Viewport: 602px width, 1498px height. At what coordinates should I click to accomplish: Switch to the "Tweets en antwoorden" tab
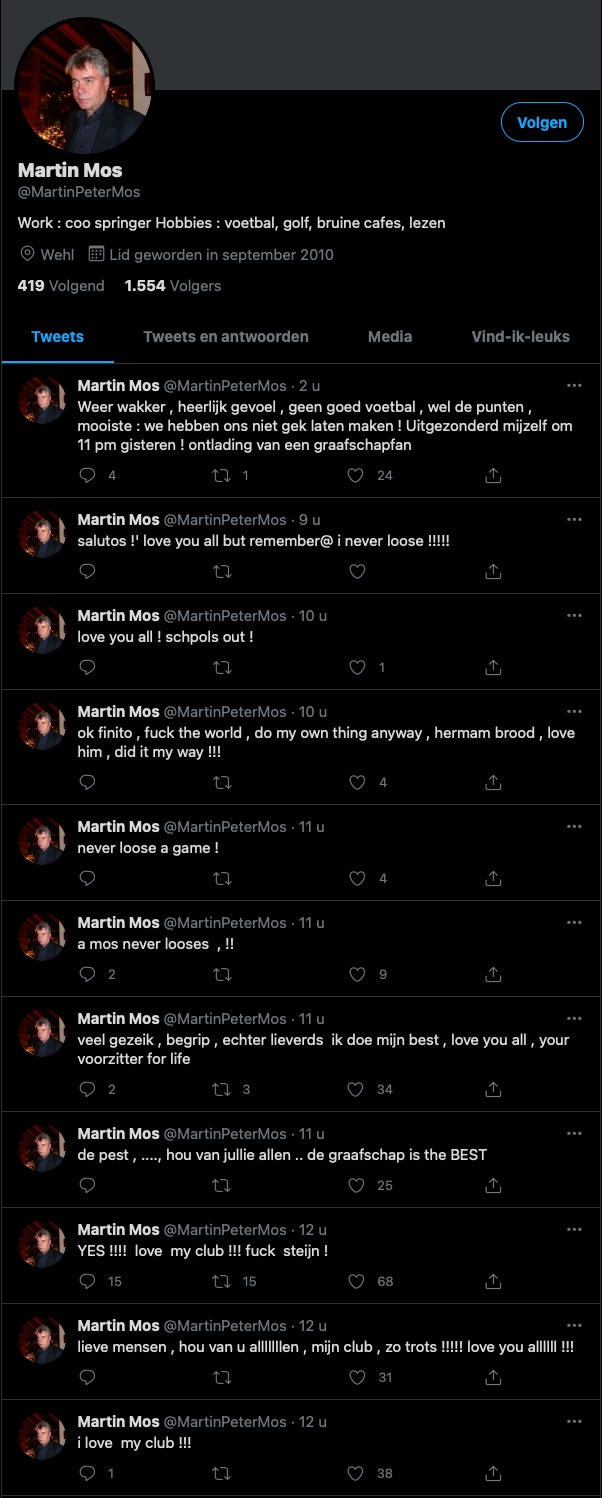point(225,337)
